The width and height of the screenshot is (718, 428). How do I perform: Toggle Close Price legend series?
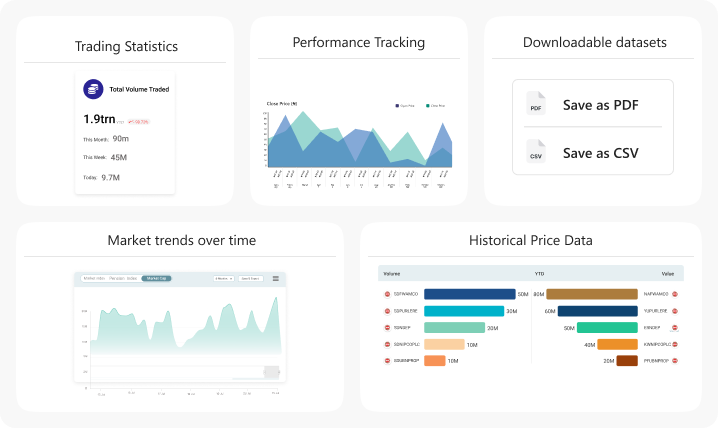coord(435,106)
